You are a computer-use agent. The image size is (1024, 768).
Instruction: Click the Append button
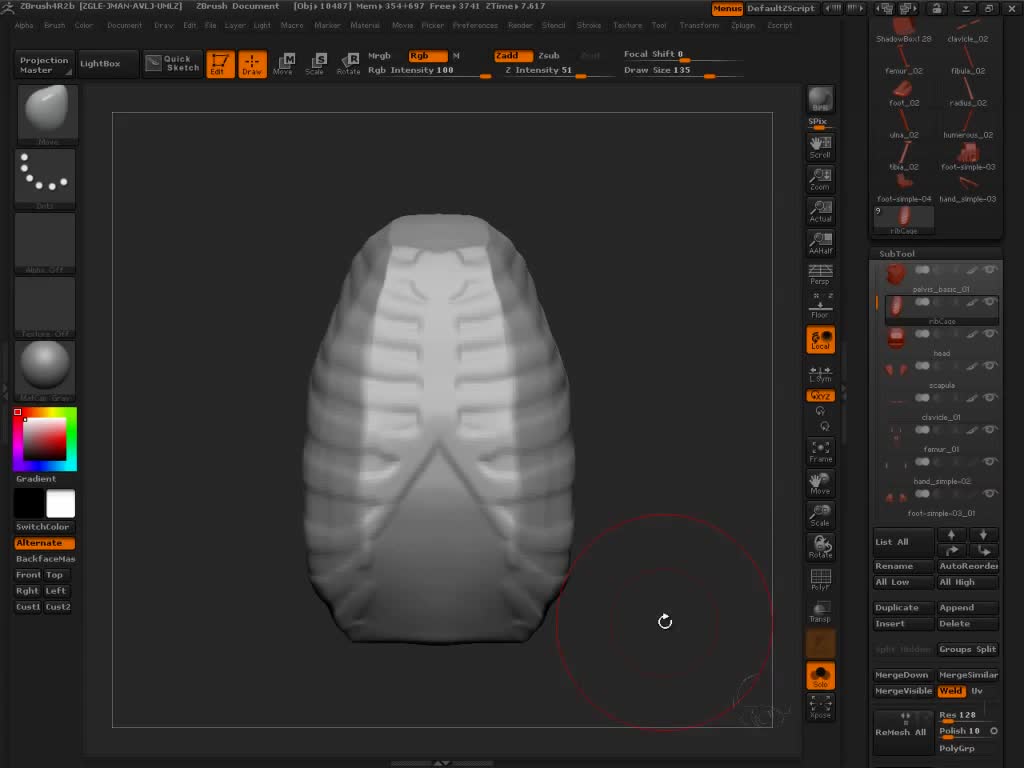[x=967, y=607]
